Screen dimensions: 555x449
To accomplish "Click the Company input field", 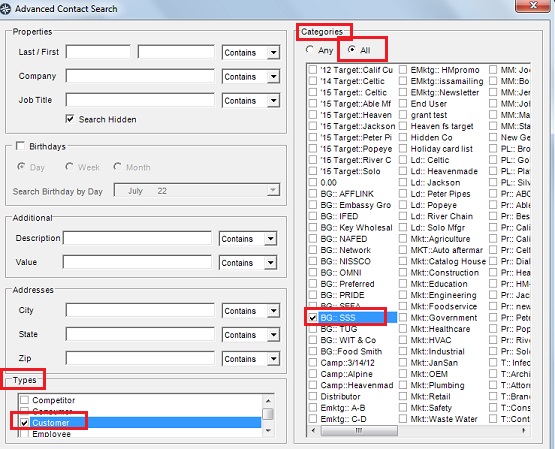I will [140, 76].
